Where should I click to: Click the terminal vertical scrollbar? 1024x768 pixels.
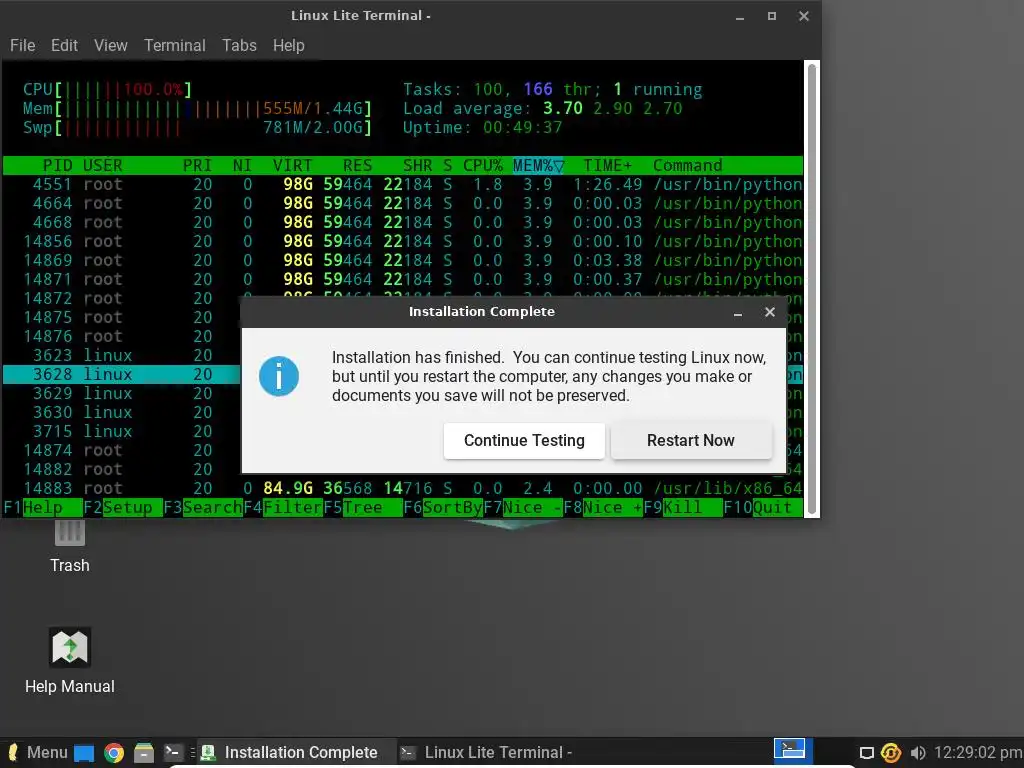point(812,289)
